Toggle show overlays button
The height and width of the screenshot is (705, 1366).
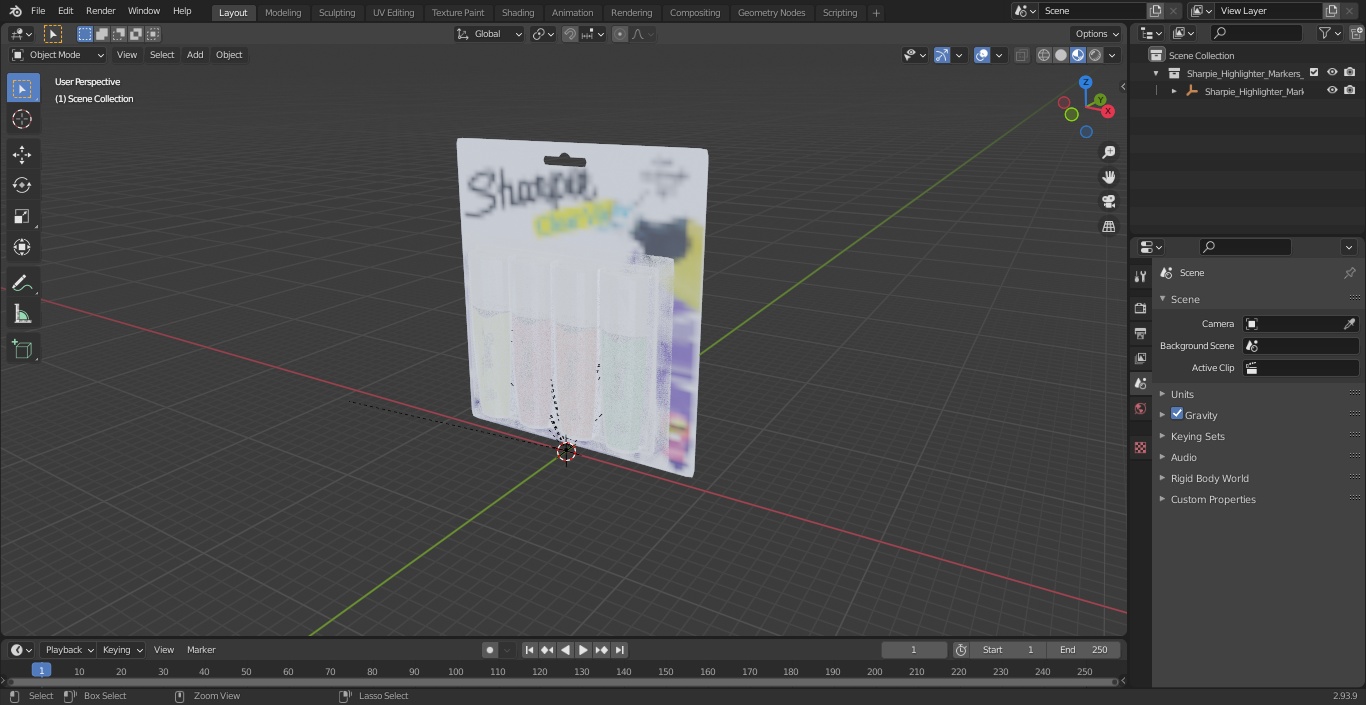982,55
